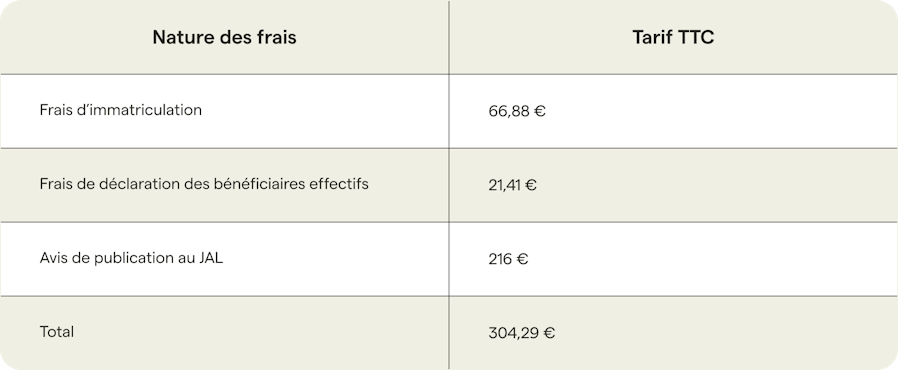Click the euro sign next to 304,29
This screenshot has width=898, height=370.
point(549,333)
